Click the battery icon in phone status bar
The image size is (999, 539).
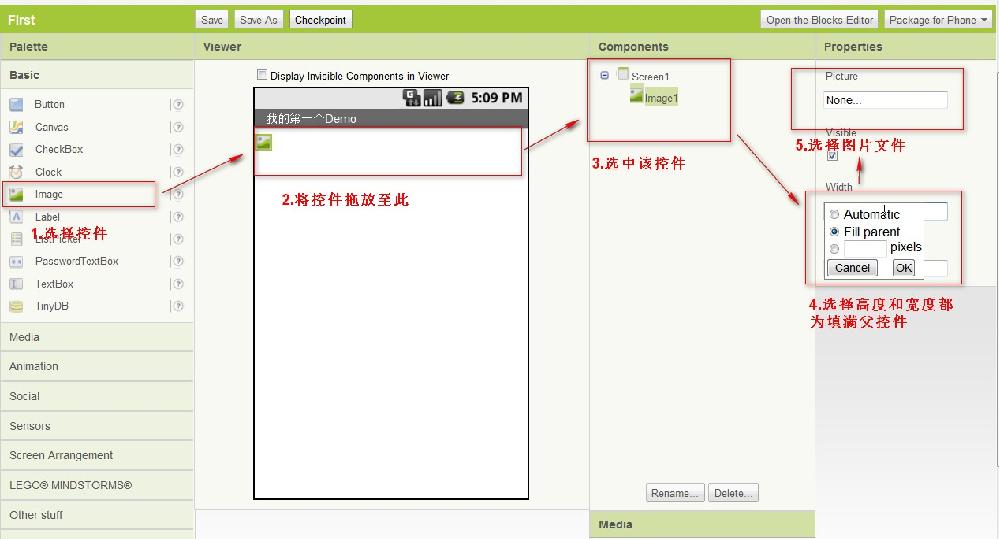pos(455,97)
